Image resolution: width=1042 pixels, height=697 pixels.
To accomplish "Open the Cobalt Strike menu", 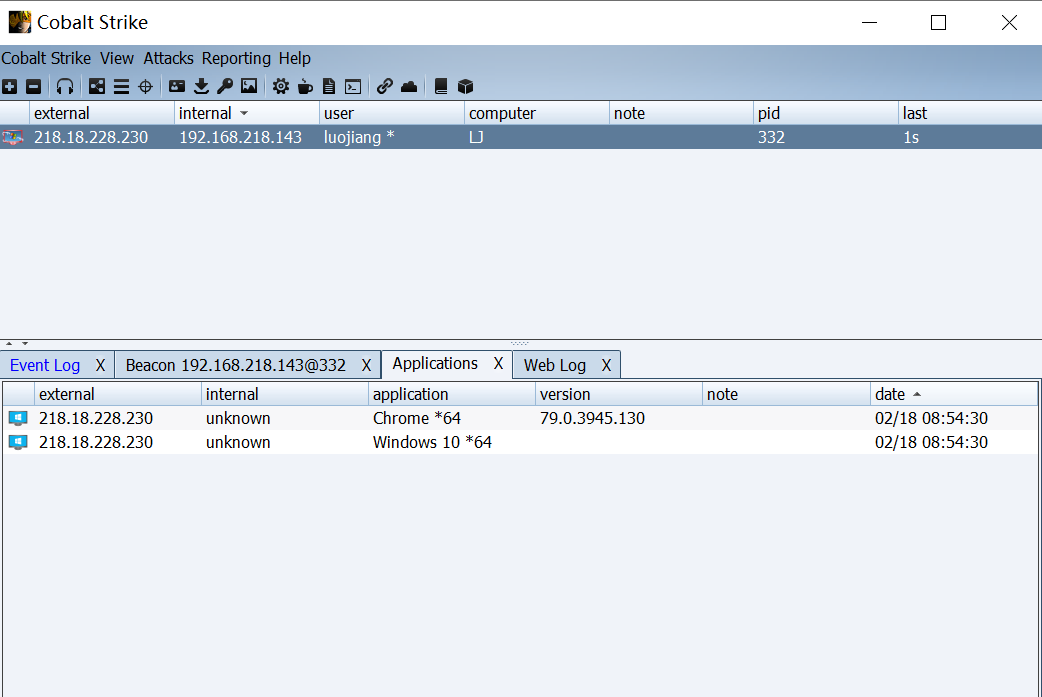I will [46, 58].
